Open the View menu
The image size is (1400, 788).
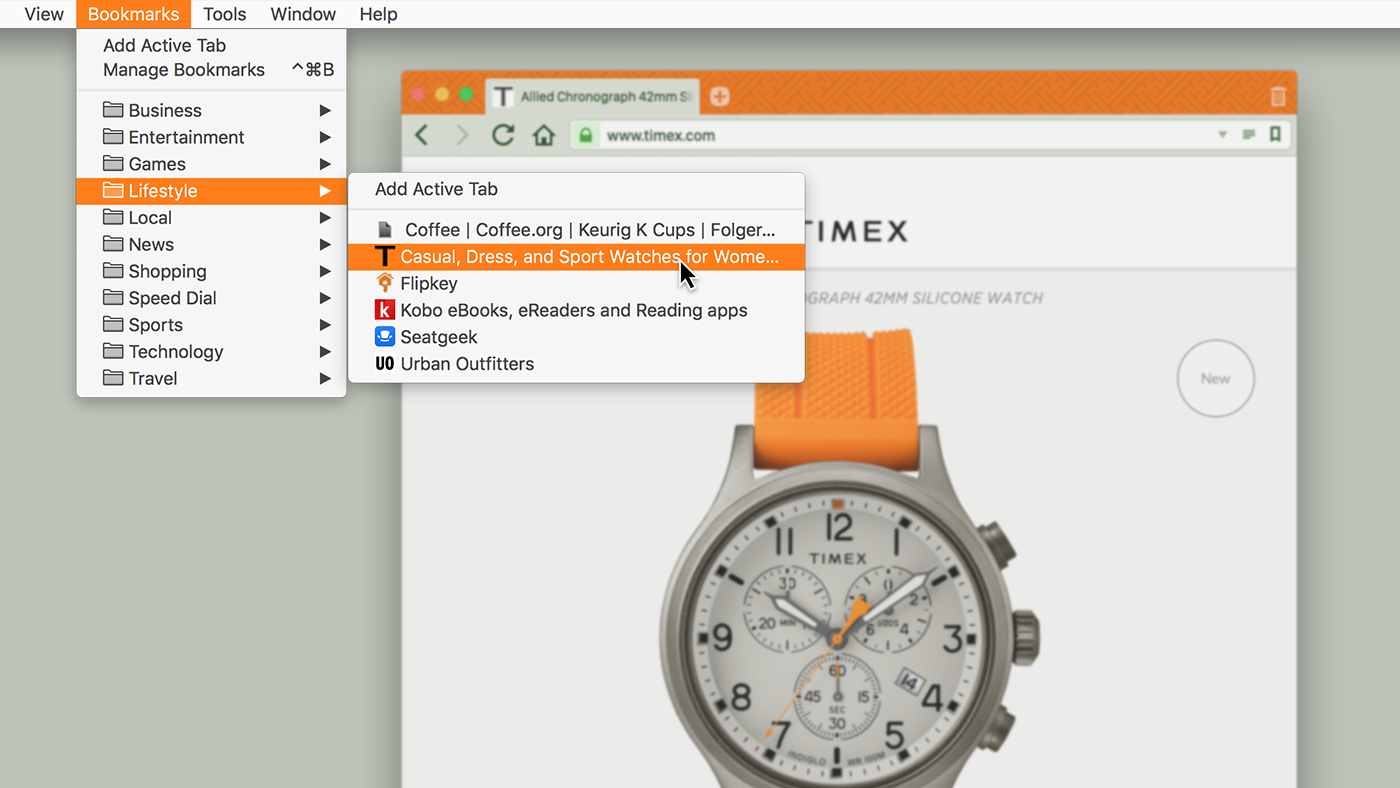point(44,14)
